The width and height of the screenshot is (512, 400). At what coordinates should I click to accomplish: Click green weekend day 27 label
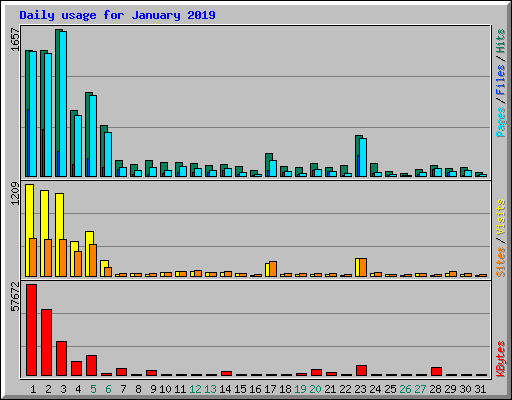(x=420, y=389)
